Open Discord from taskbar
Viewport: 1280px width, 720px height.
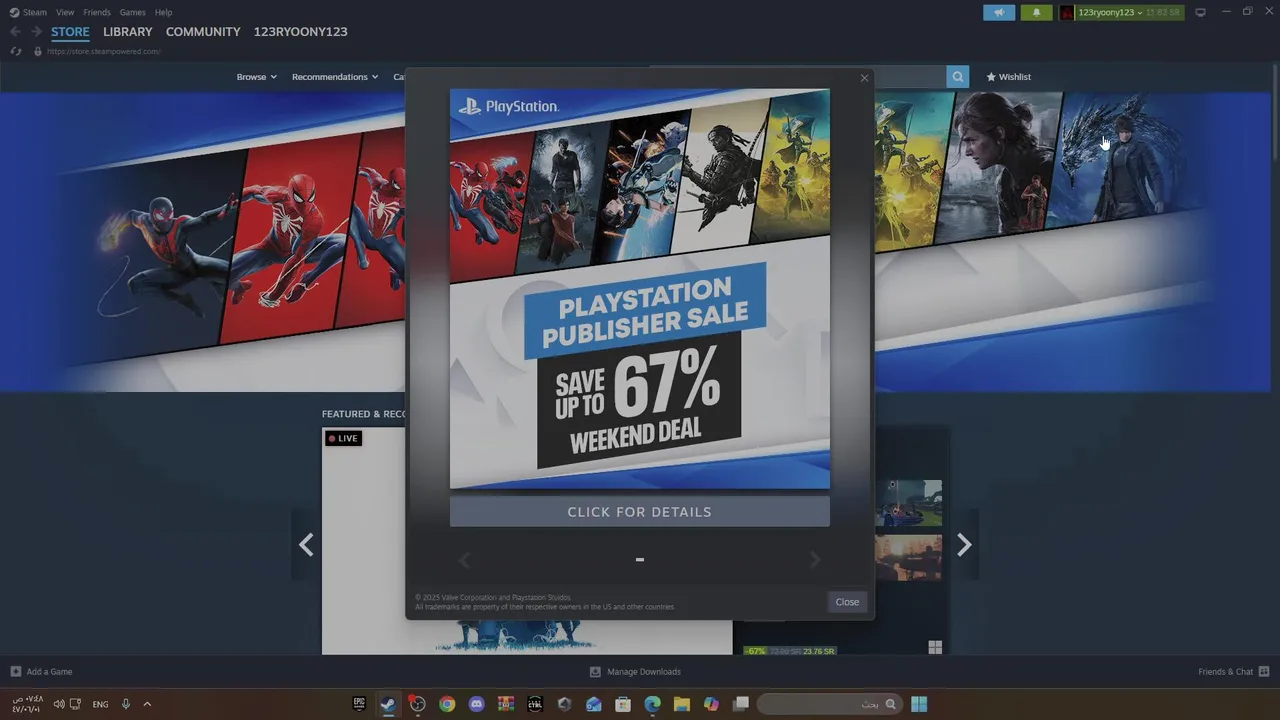click(x=476, y=704)
